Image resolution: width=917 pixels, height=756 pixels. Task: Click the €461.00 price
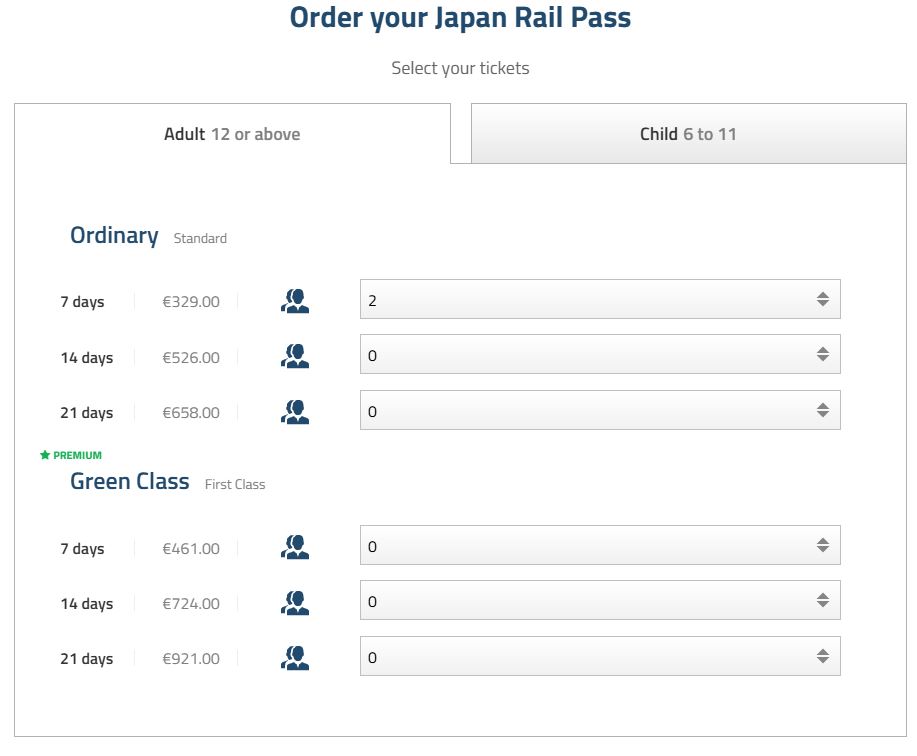(x=191, y=548)
